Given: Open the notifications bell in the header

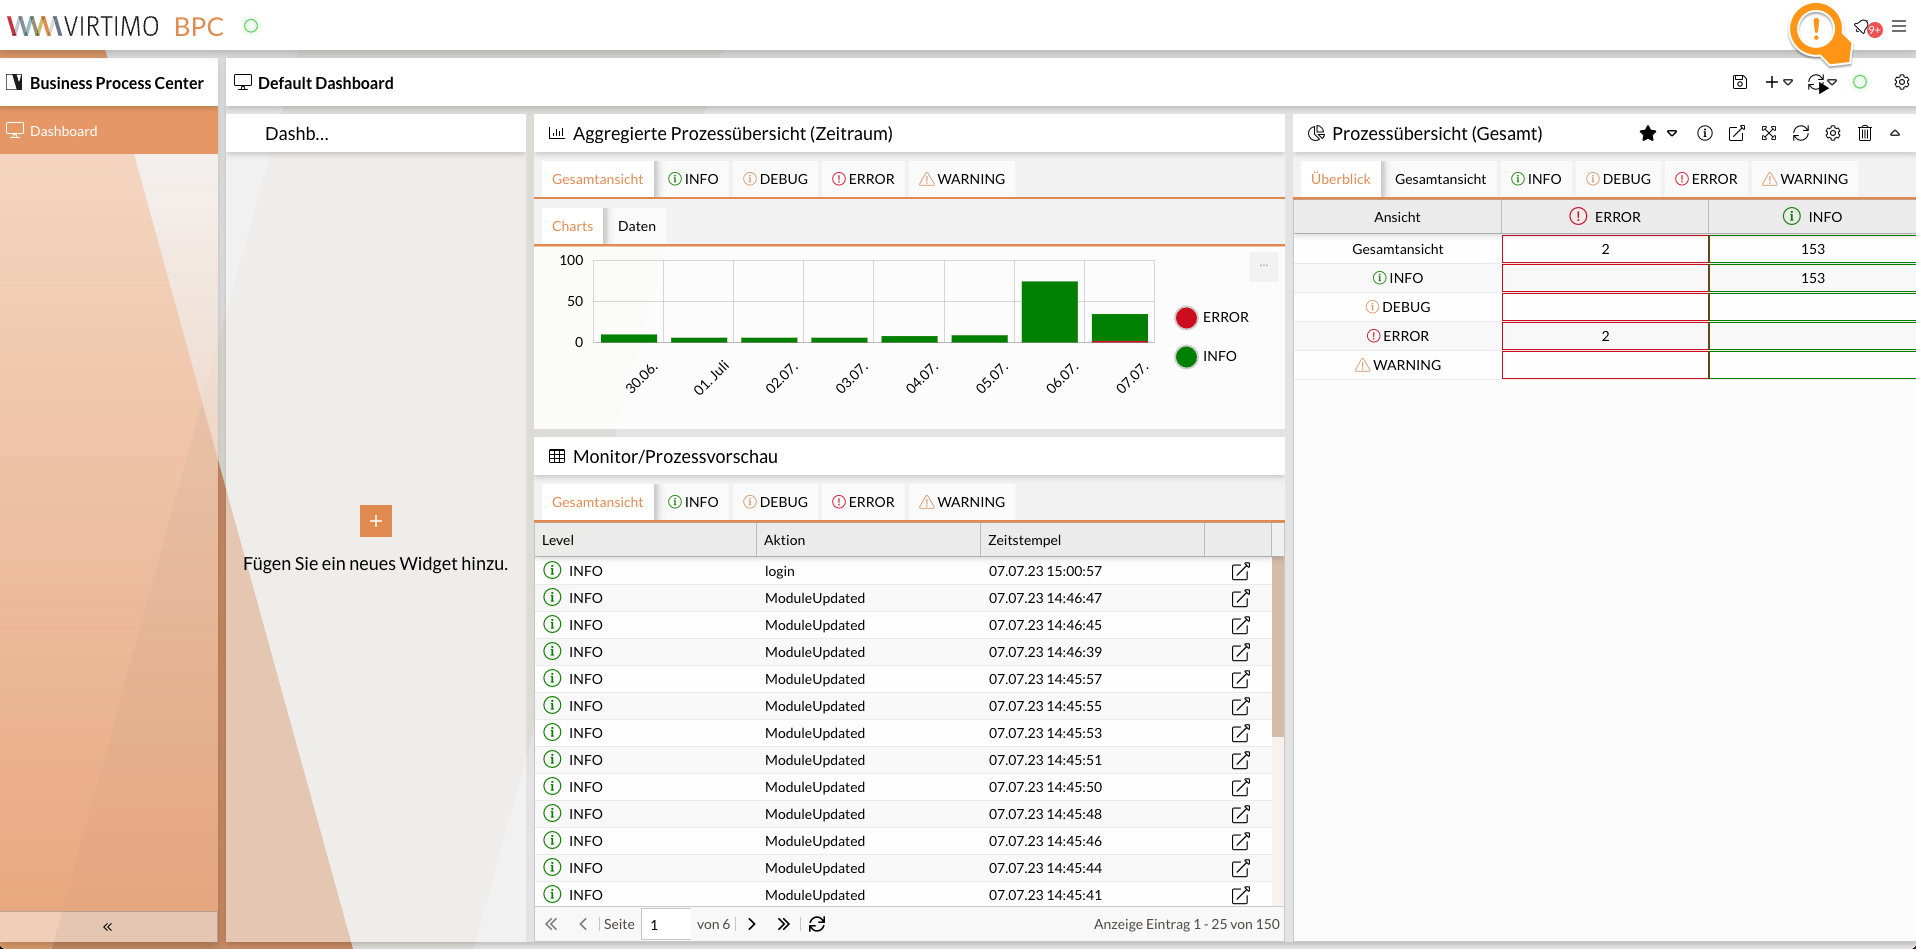Looking at the screenshot, I should pos(1862,28).
